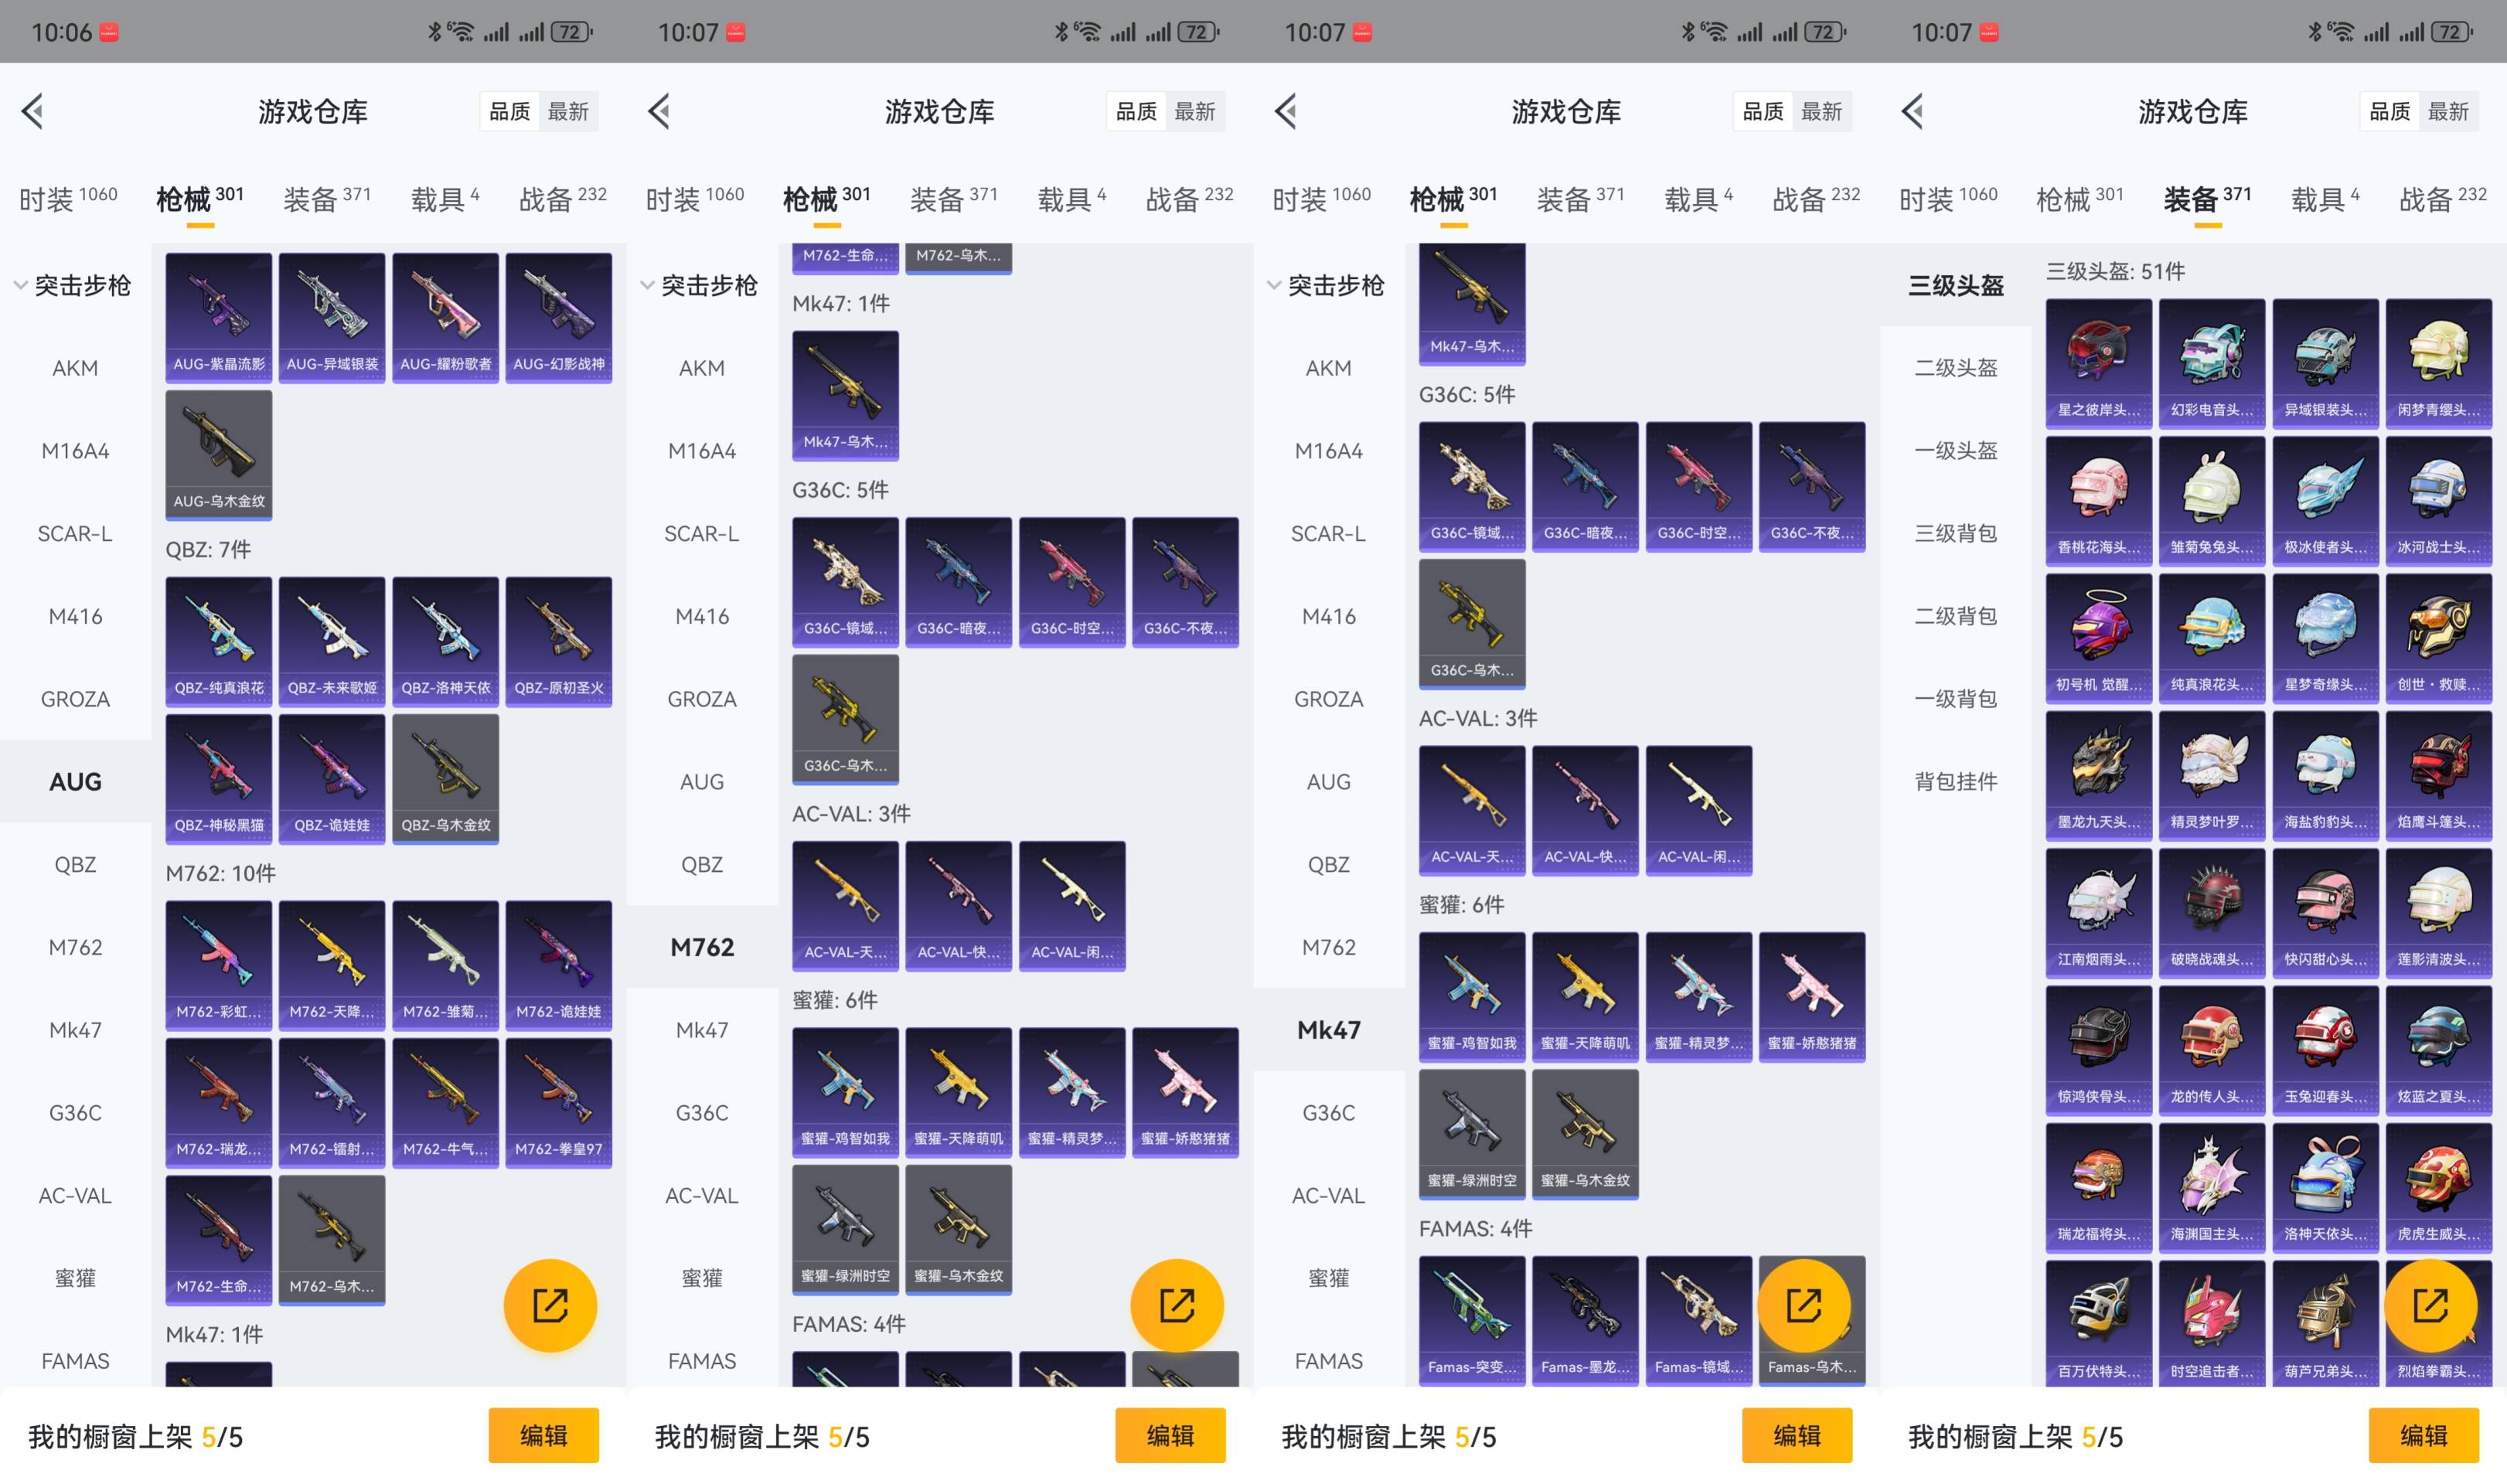The height and width of the screenshot is (1484, 2507).
Task: Toggle 品质 sorting on the helmet screen
Action: 2389,111
